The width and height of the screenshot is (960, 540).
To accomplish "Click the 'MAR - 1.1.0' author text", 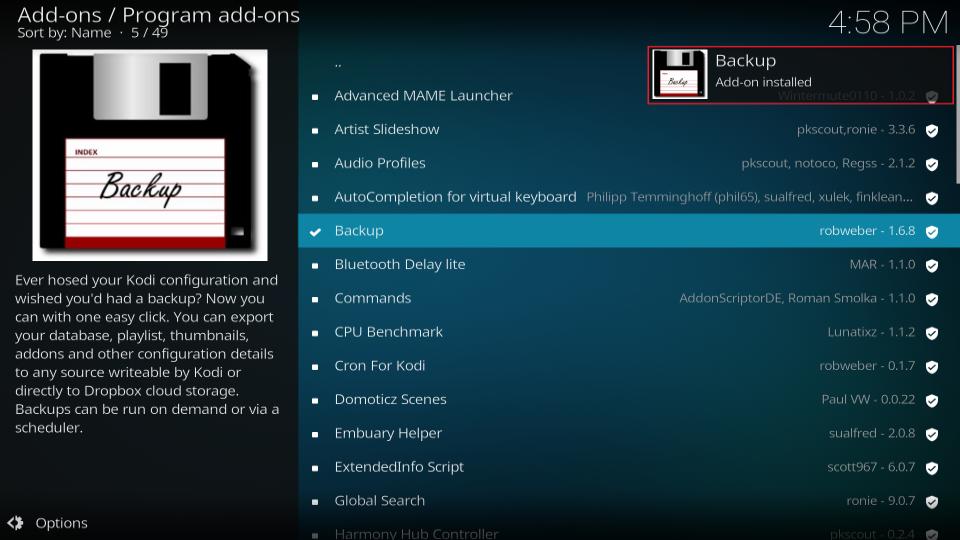I will [882, 264].
